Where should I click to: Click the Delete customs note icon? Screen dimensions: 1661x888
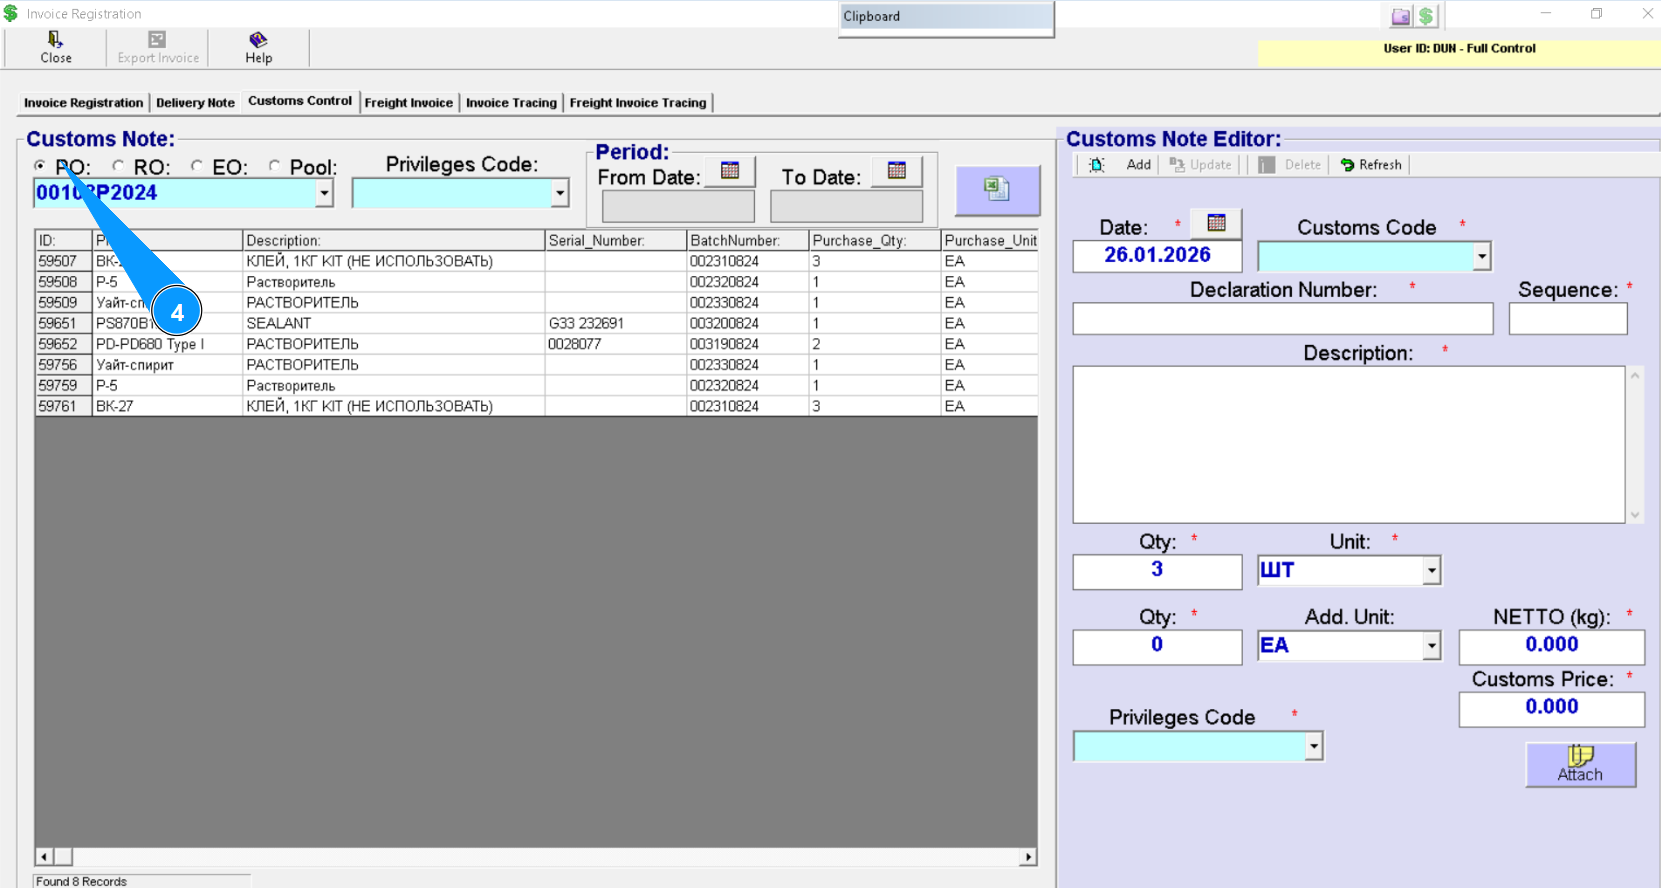pos(1267,165)
